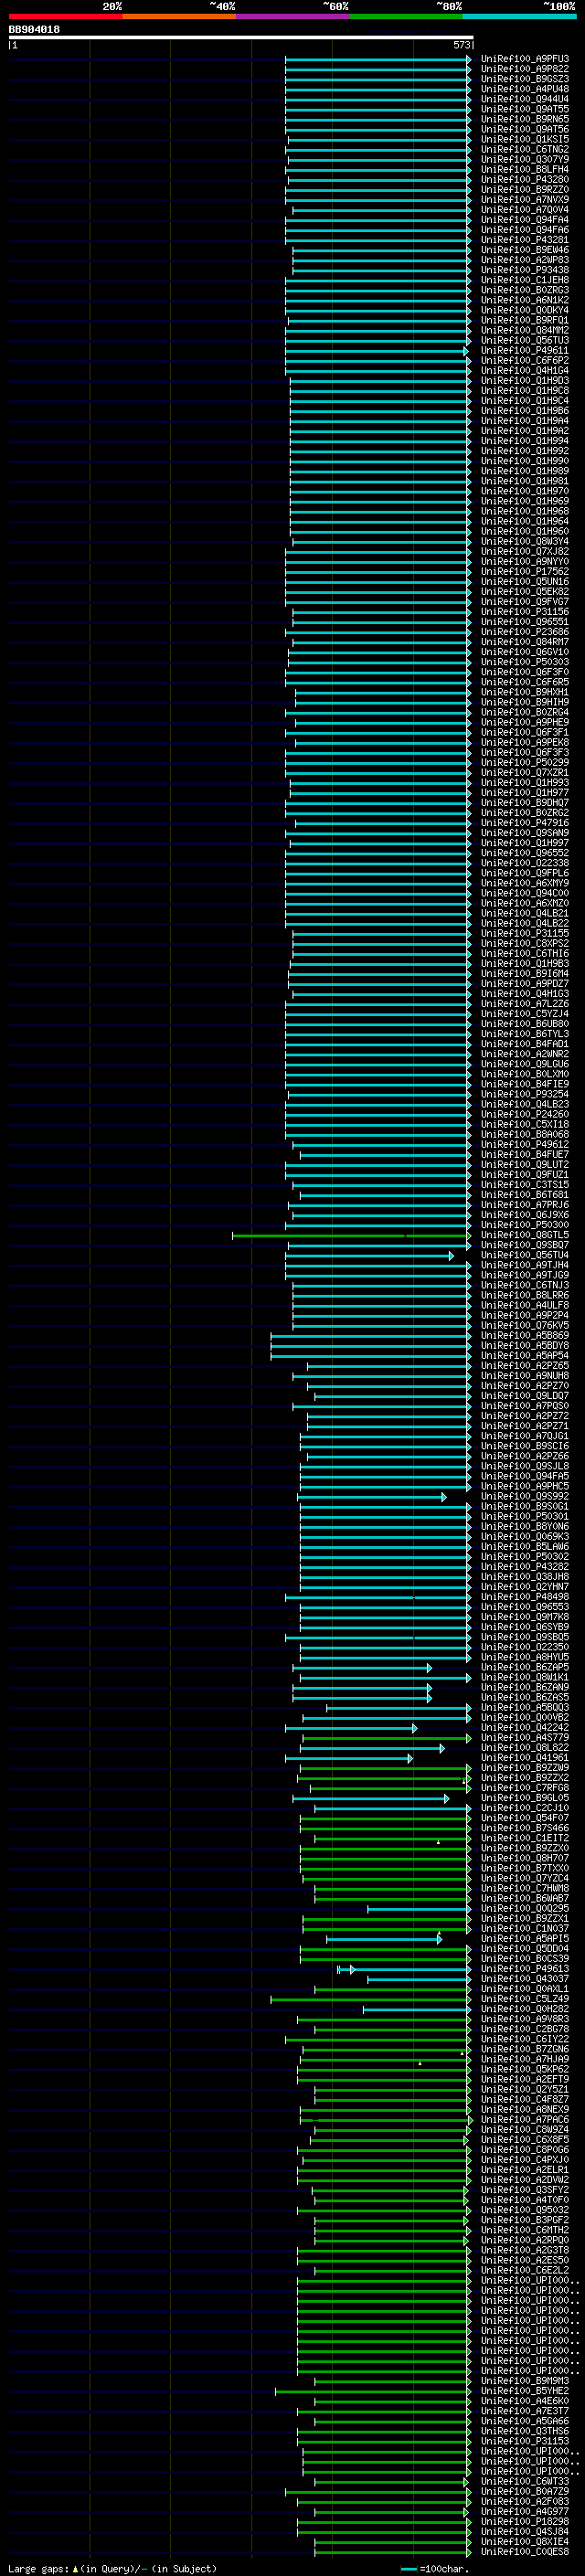Image resolution: width=585 pixels, height=2576 pixels.
Task: Select the UniRef100_Q42242 hit label
Action: (525, 1728)
